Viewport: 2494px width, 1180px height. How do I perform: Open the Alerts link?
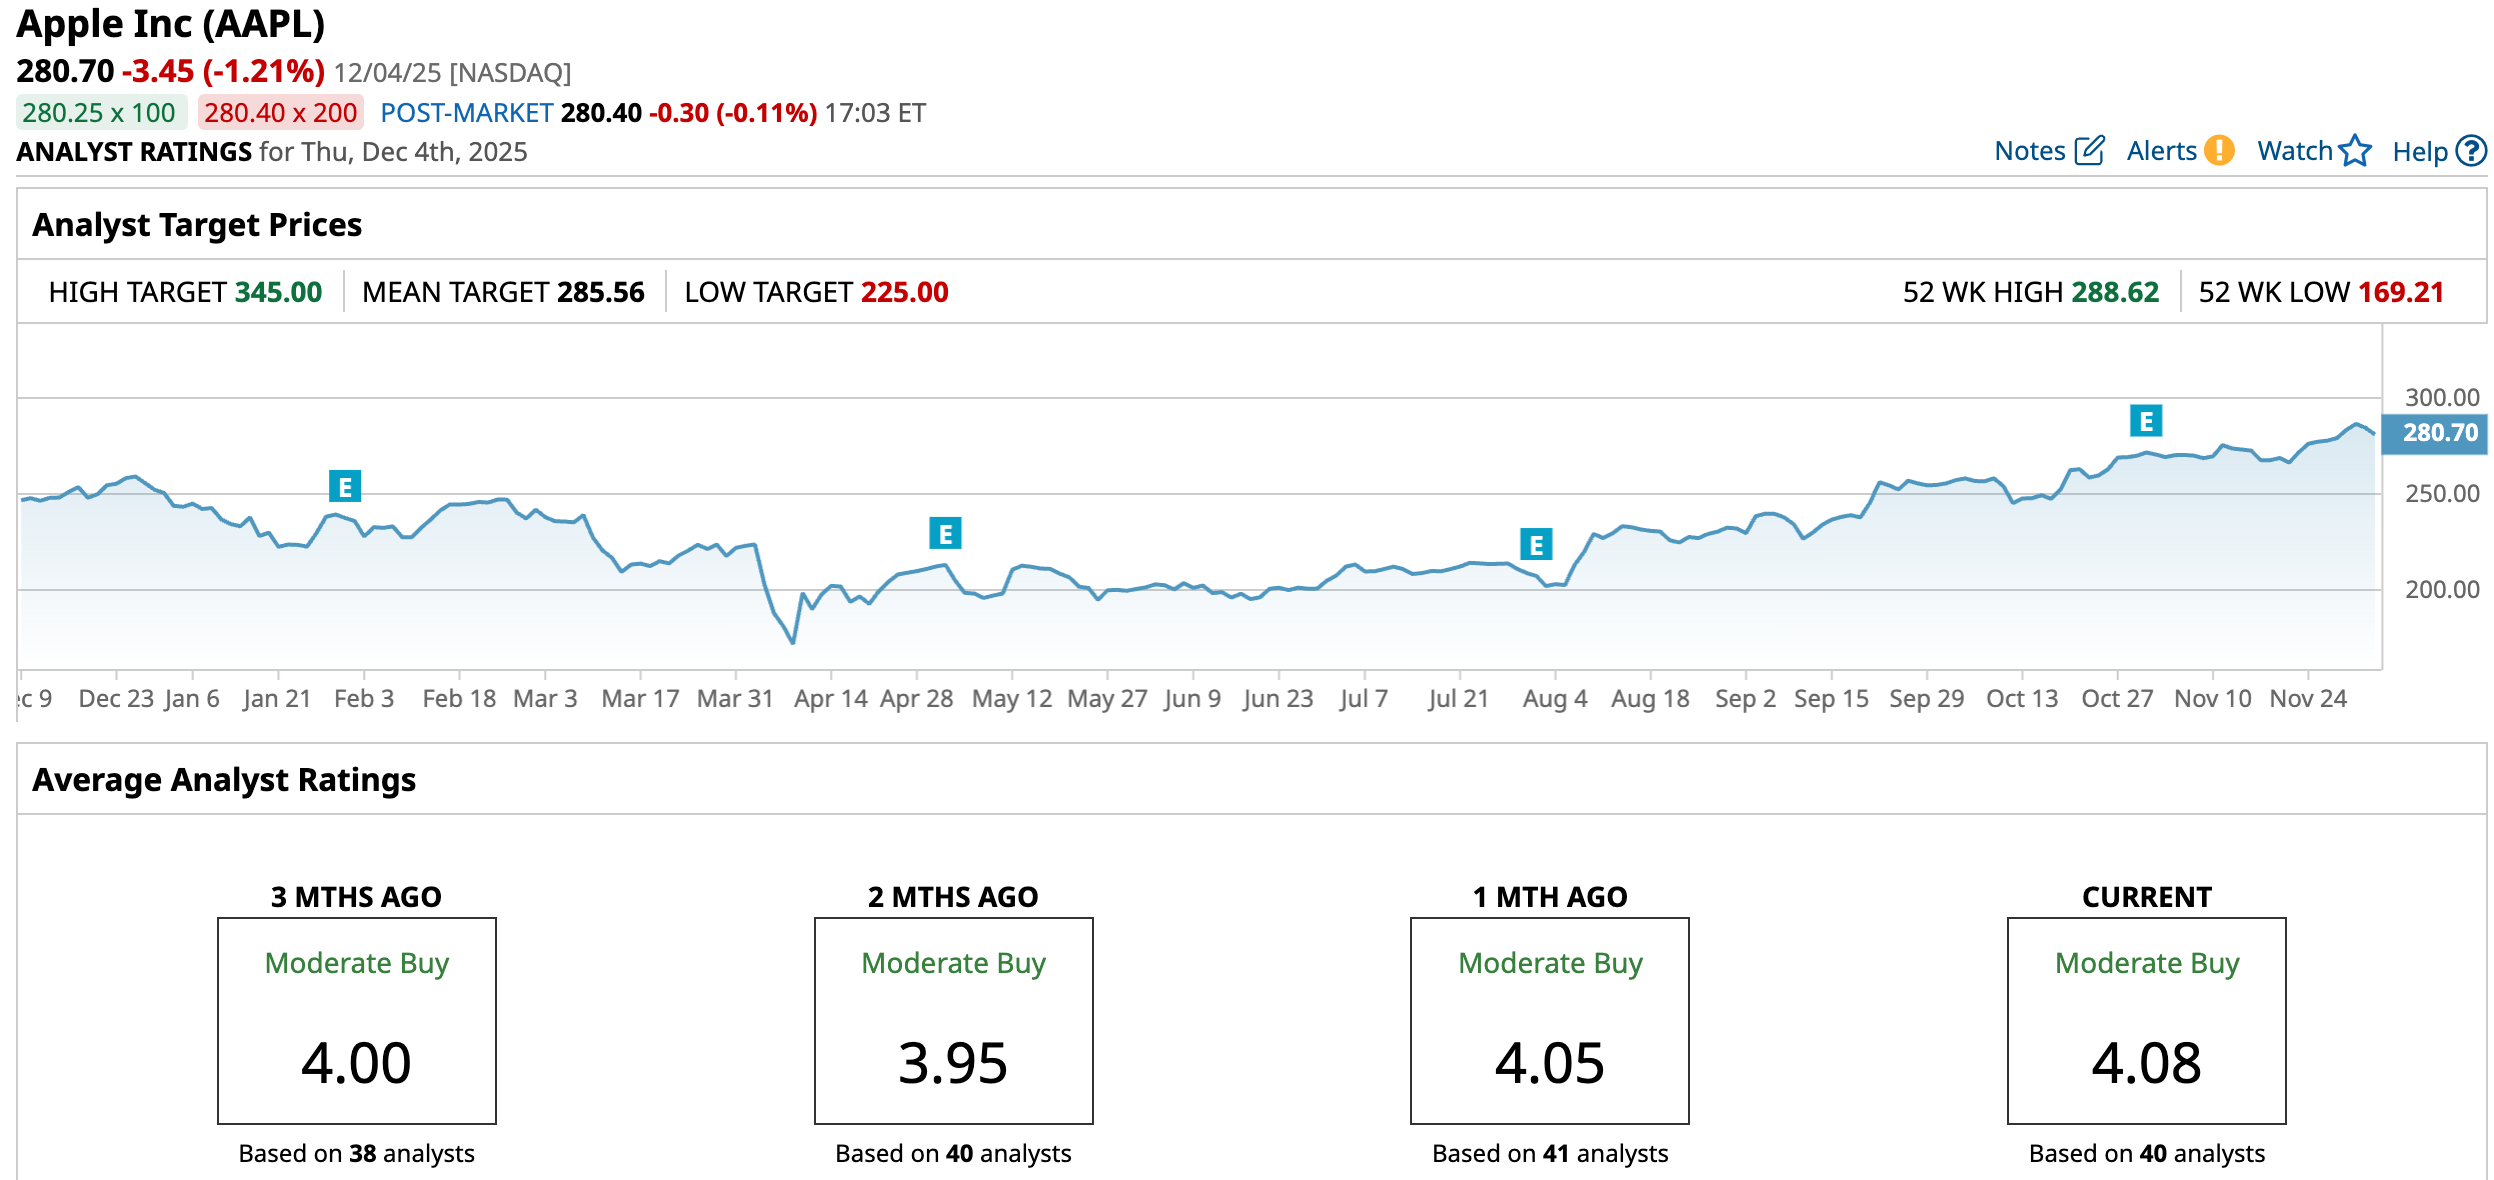pyautogui.click(x=2161, y=151)
